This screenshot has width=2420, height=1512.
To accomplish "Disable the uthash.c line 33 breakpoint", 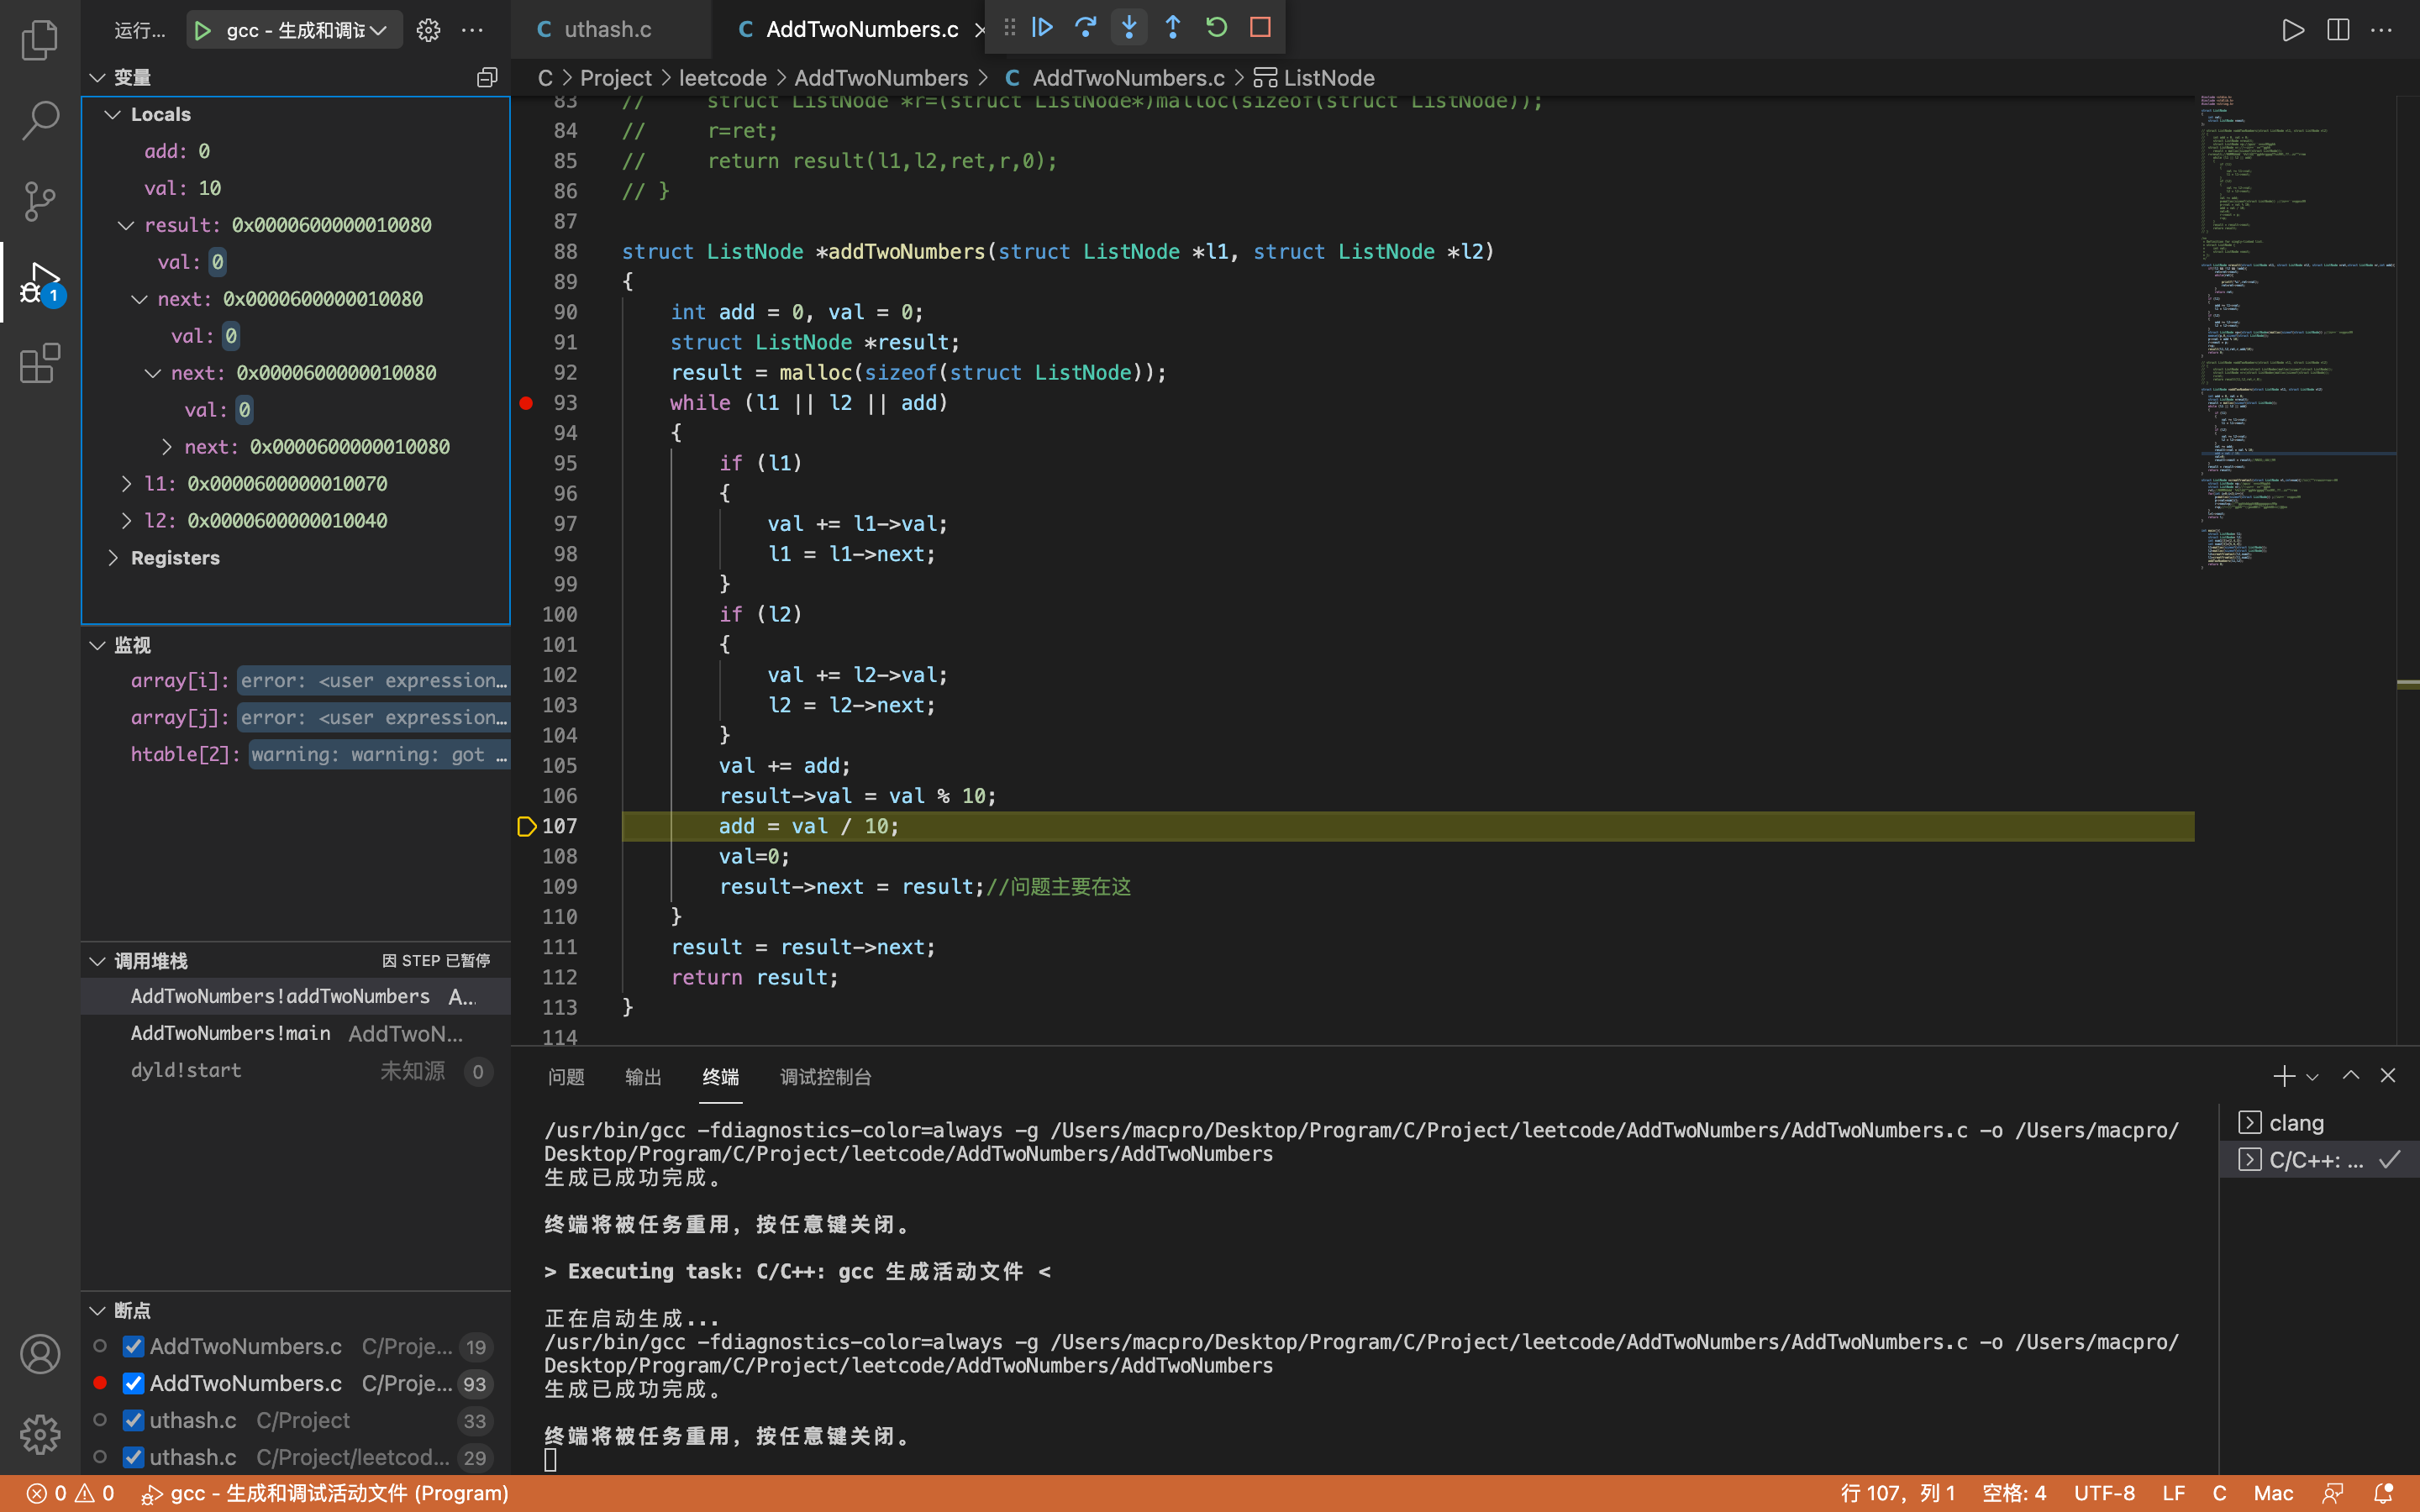I will coord(133,1420).
